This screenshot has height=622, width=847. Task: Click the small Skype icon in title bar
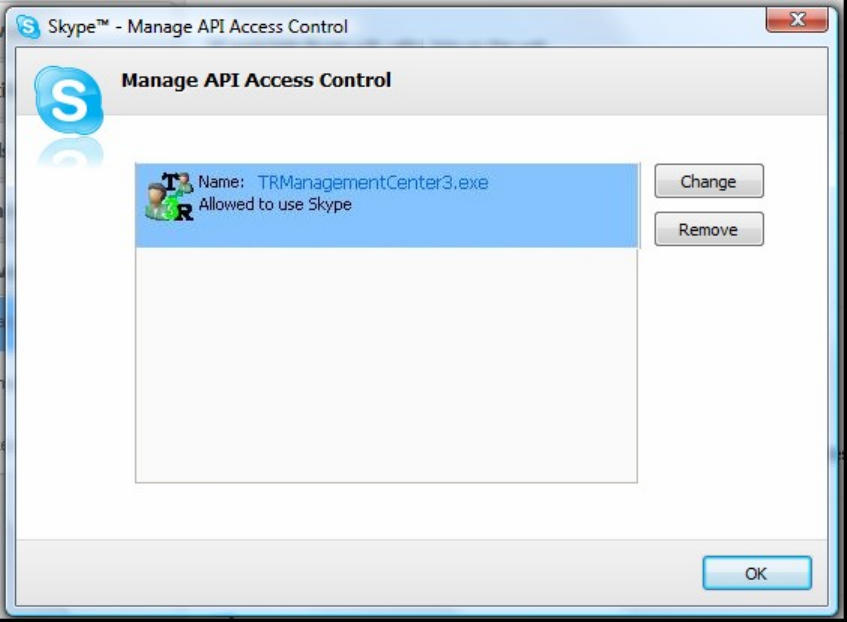click(28, 26)
